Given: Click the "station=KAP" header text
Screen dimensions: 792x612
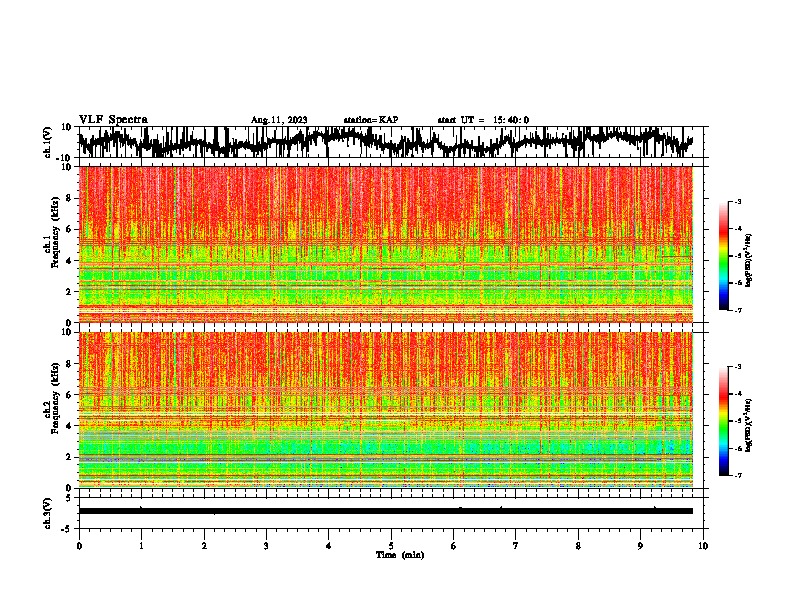Looking at the screenshot, I should point(371,120).
